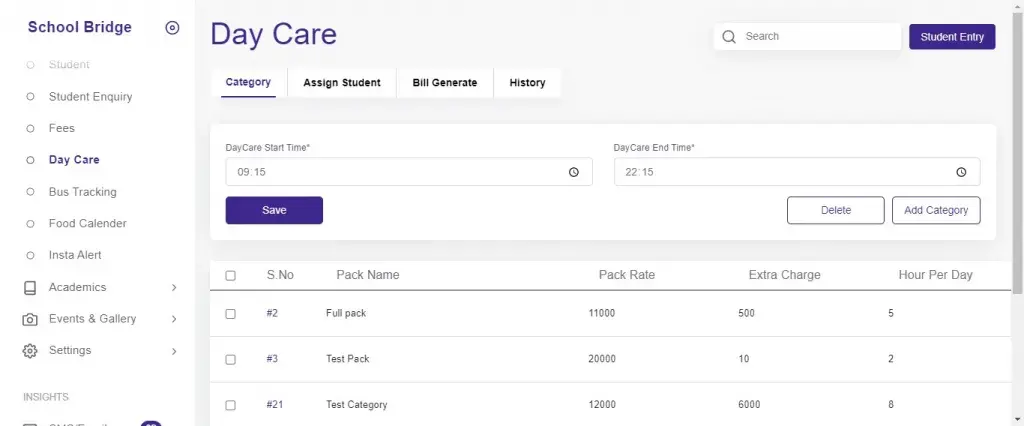1024x426 pixels.
Task: Click the Pack Rate column header
Action: tap(627, 275)
